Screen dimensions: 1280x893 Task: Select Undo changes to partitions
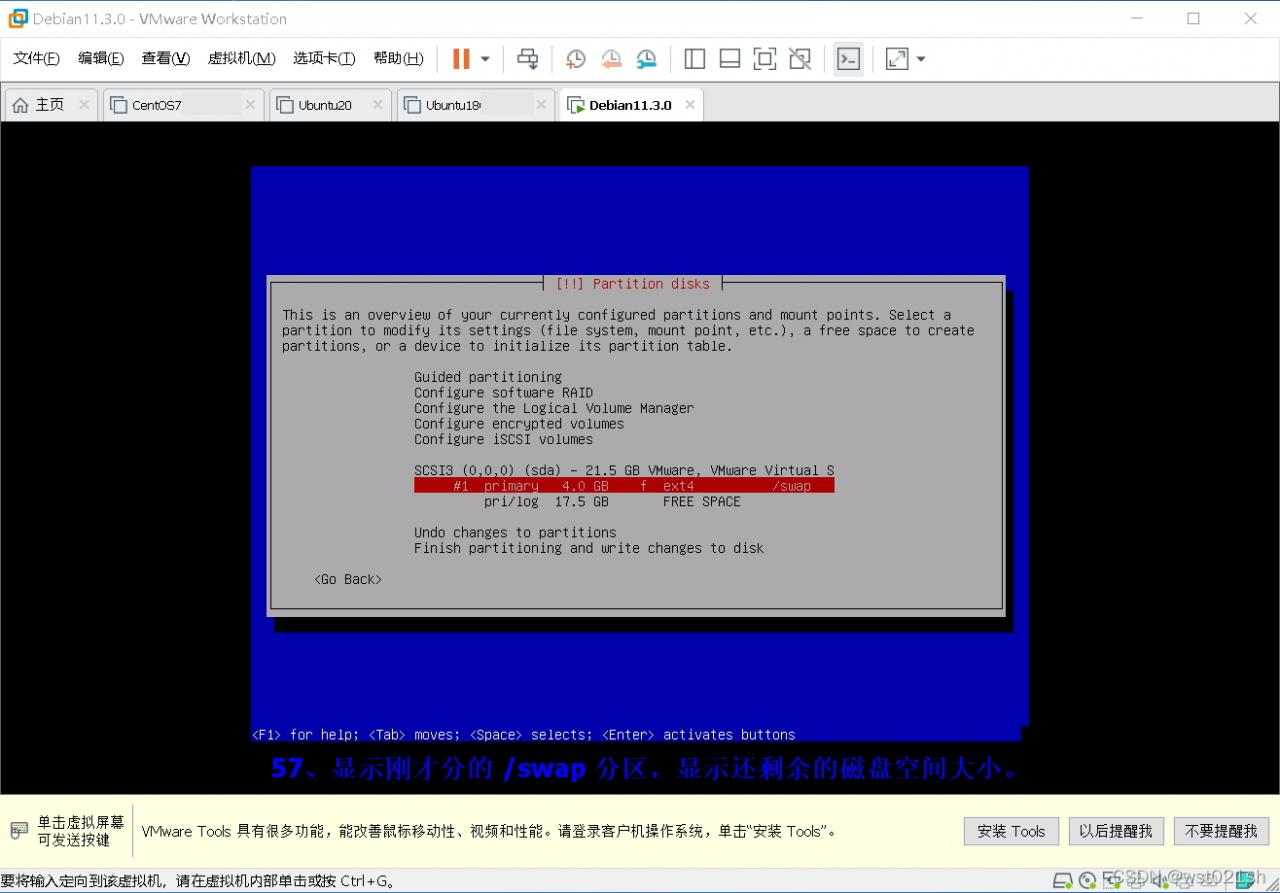pyautogui.click(x=515, y=532)
